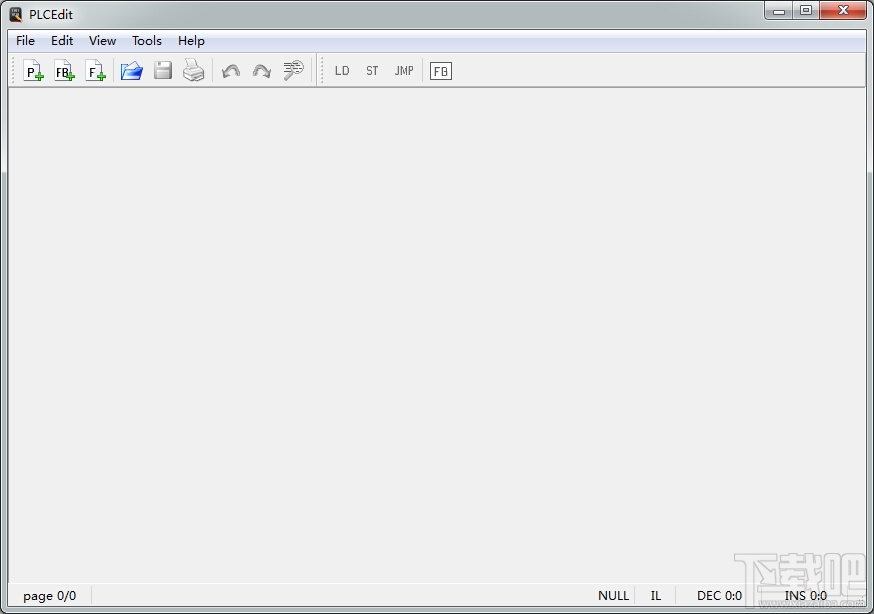Create a new Function with F+ icon

(96, 71)
